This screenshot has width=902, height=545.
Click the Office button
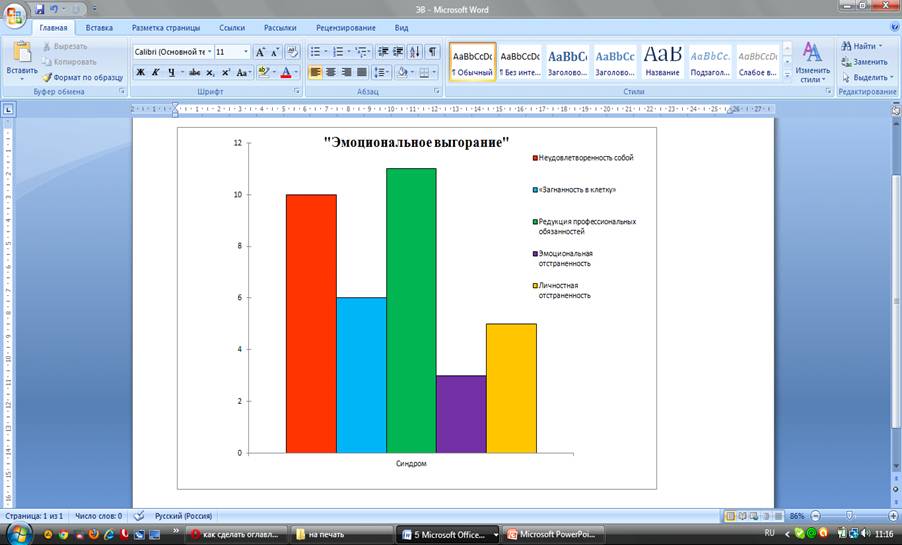click(x=16, y=16)
